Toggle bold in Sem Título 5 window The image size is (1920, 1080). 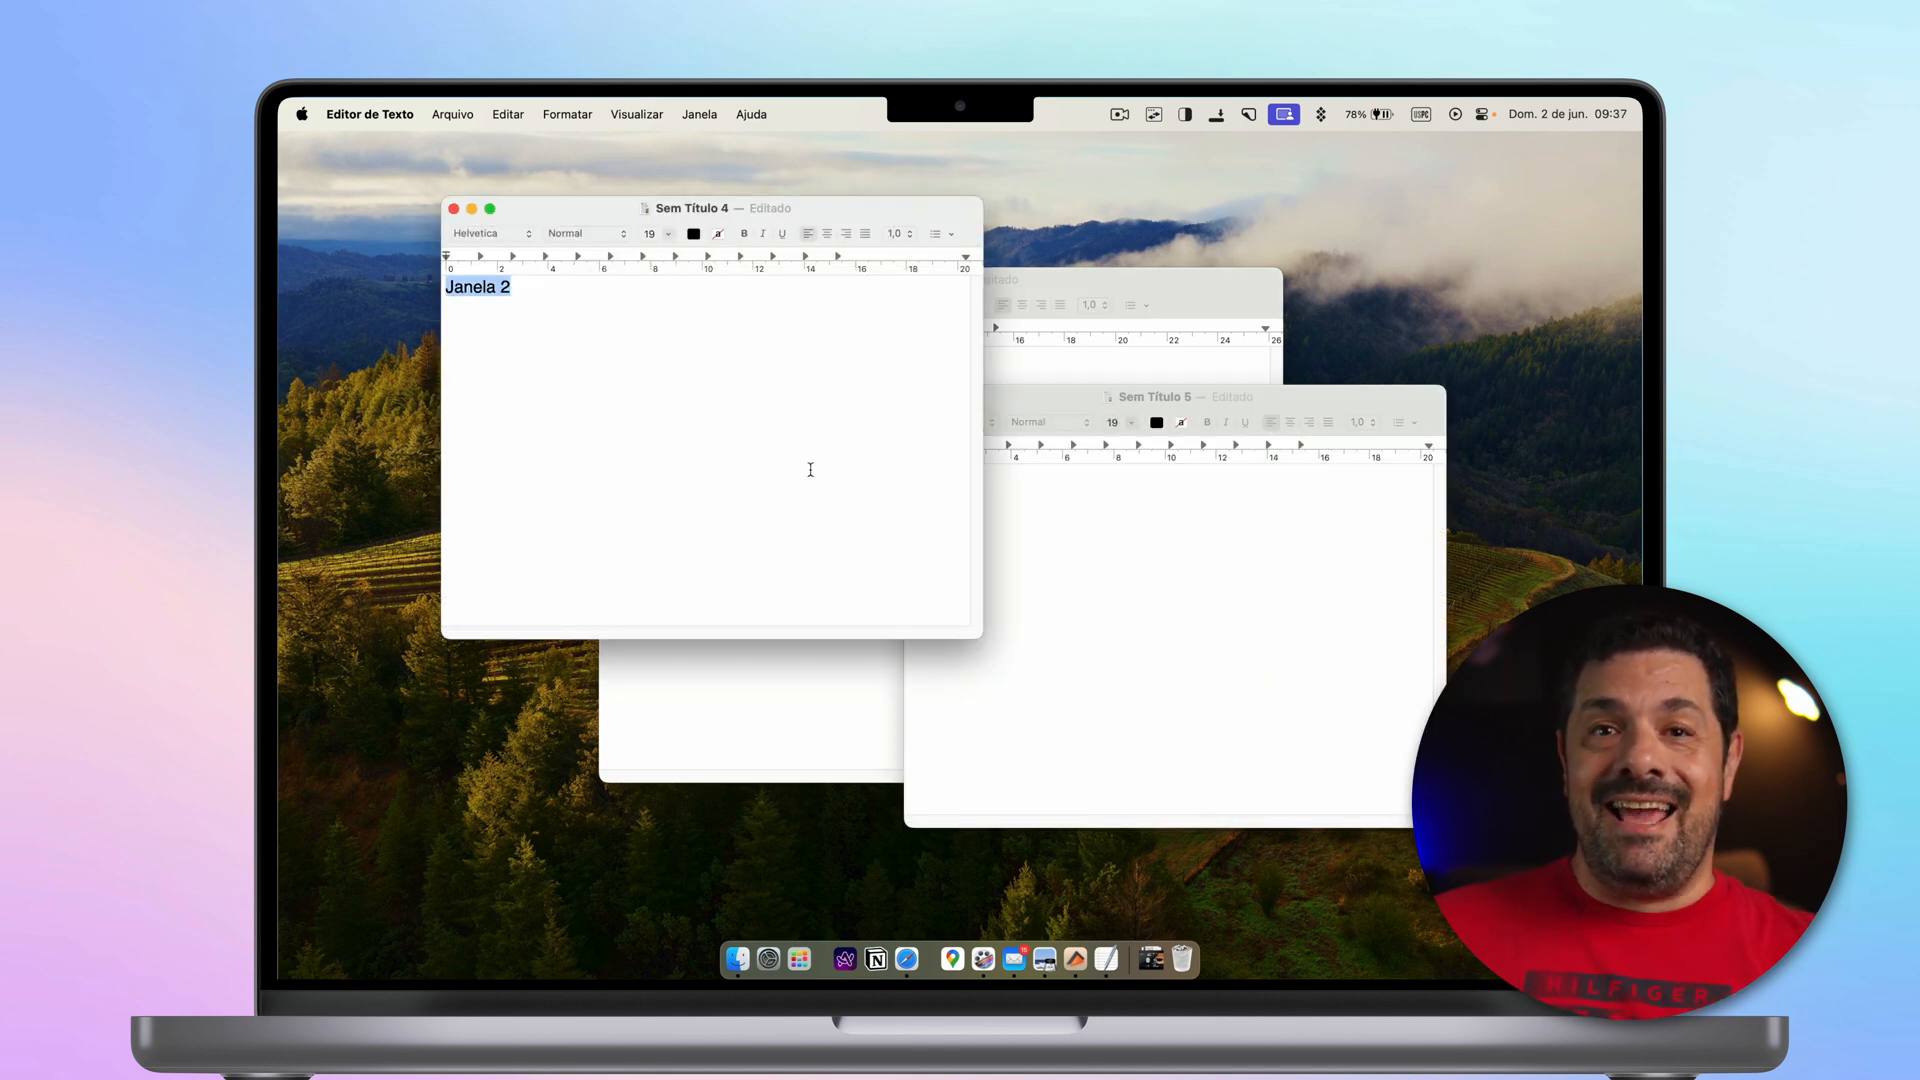click(1207, 423)
